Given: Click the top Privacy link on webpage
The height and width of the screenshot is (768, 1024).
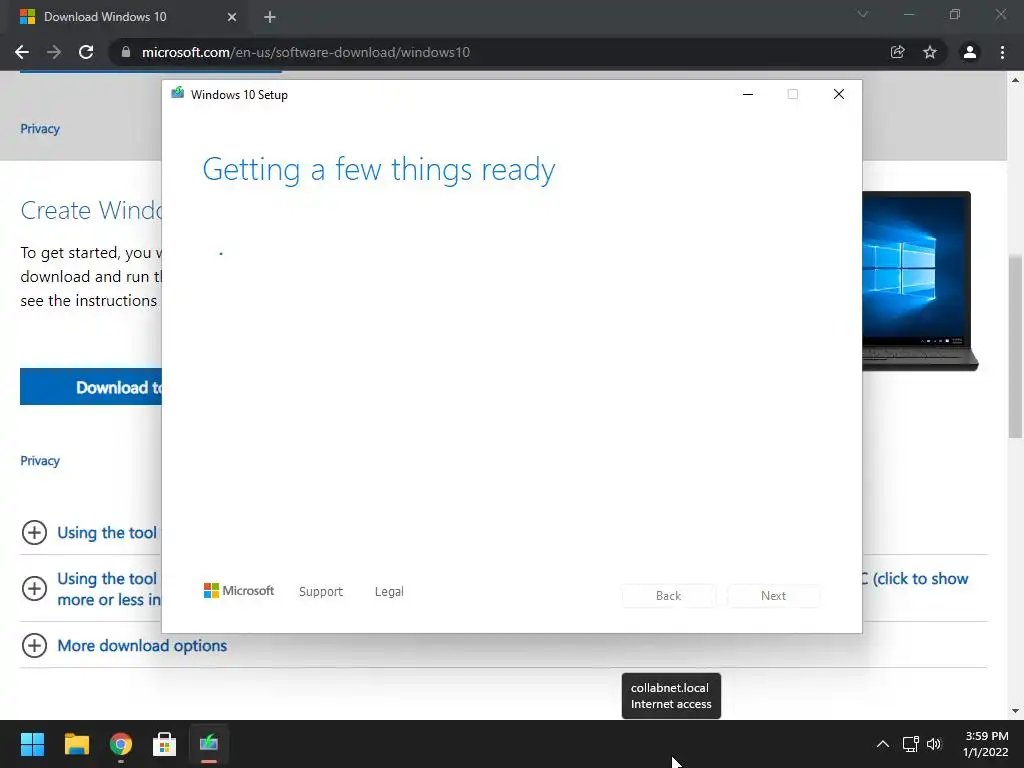Looking at the screenshot, I should 40,129.
